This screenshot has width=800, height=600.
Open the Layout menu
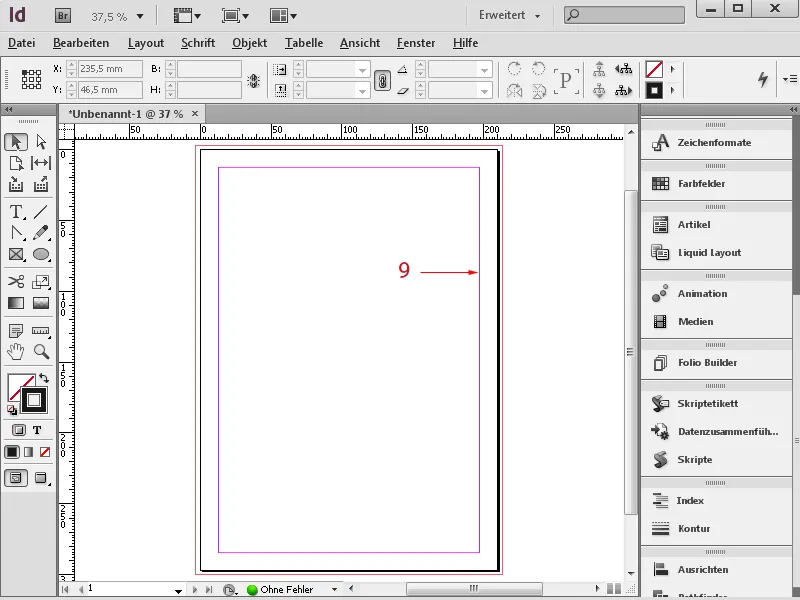tap(146, 43)
